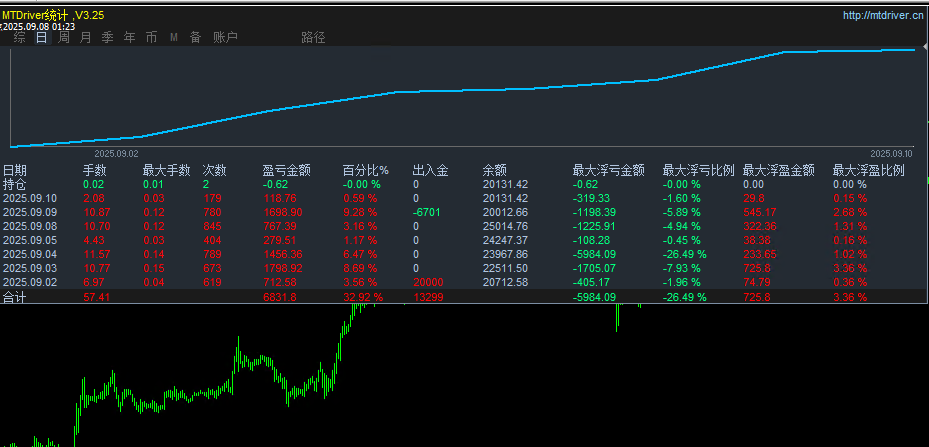Click the -26.49 % drawdown on 2025.09.04
The height and width of the screenshot is (447, 929).
[x=684, y=254]
